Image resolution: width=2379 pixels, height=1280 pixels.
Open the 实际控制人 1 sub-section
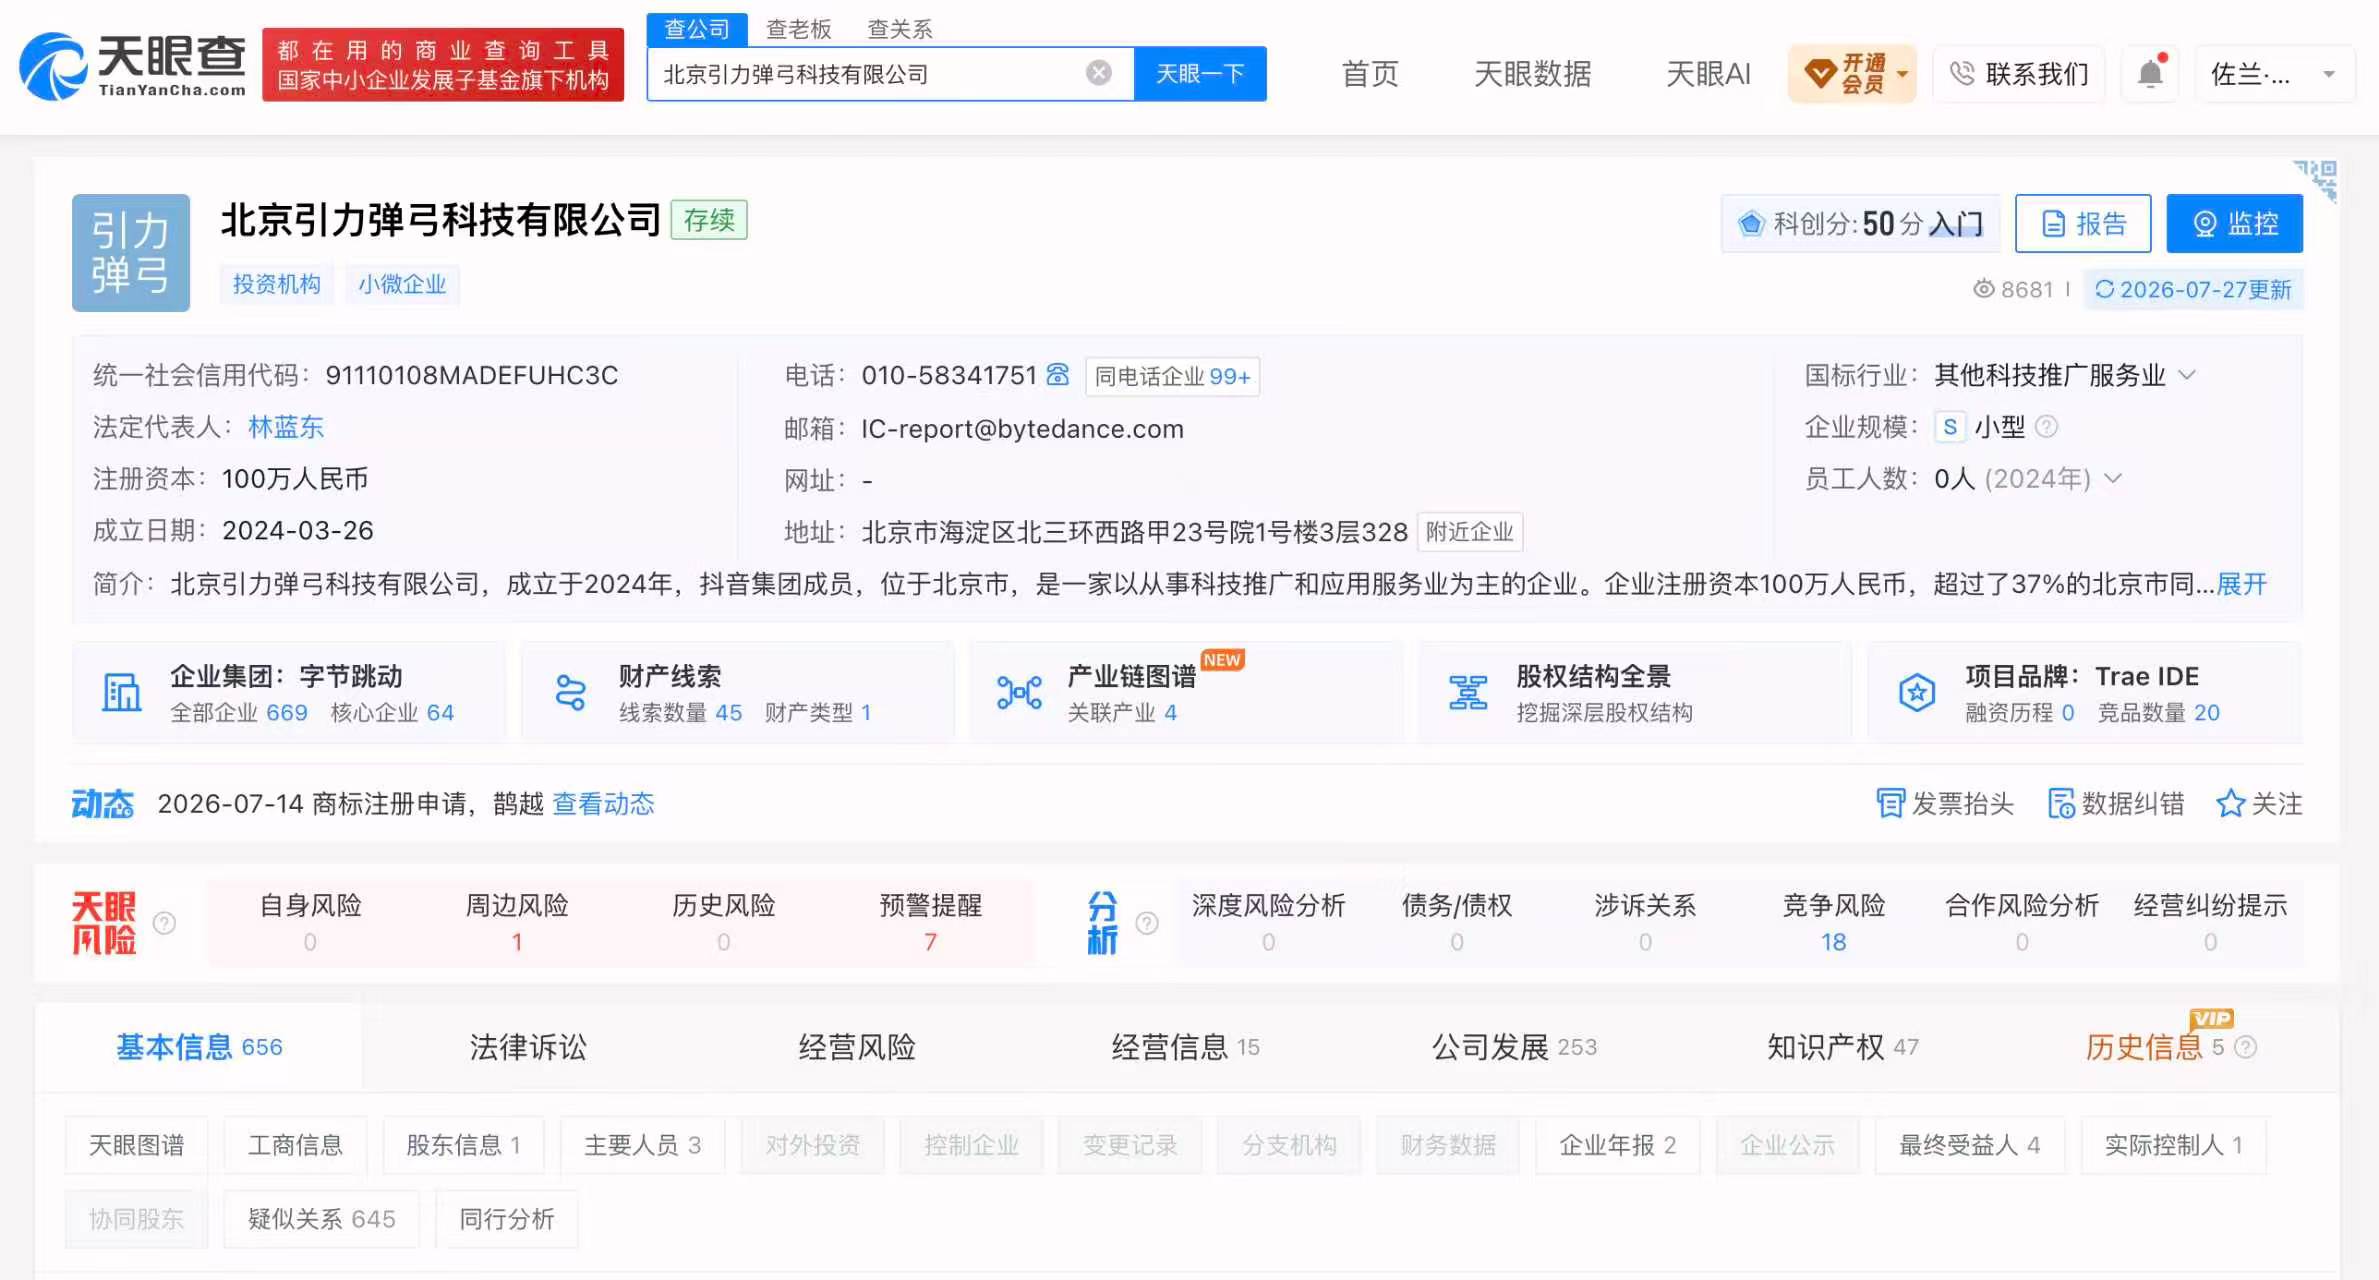(2173, 1145)
